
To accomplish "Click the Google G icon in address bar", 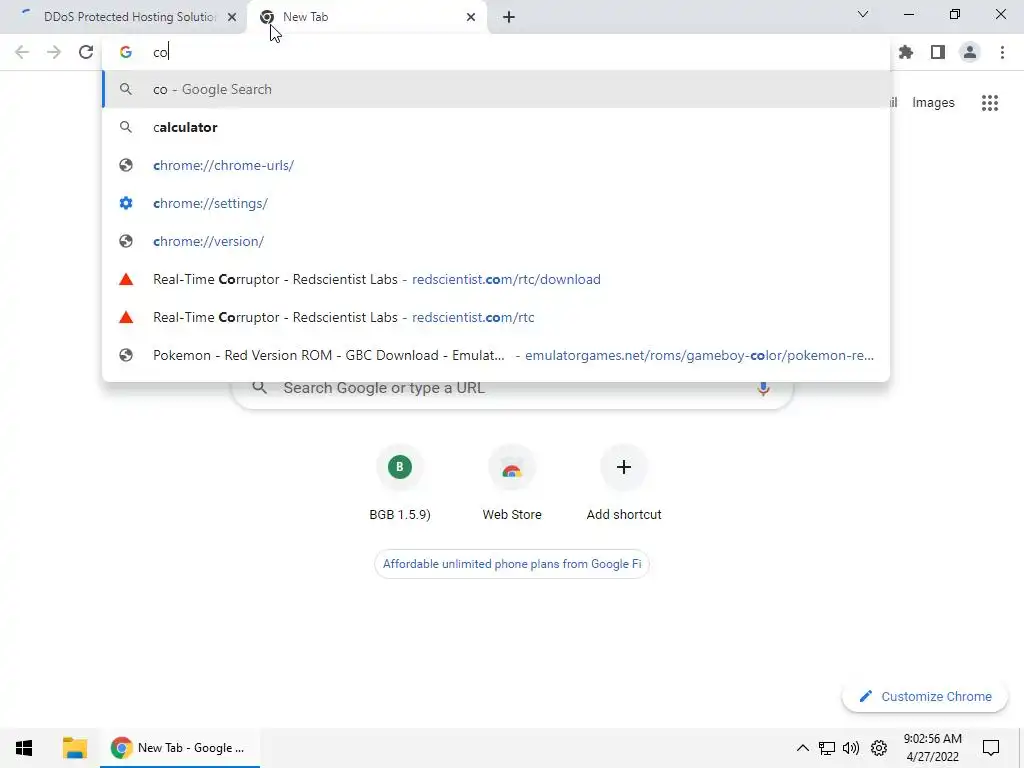I will click(126, 52).
